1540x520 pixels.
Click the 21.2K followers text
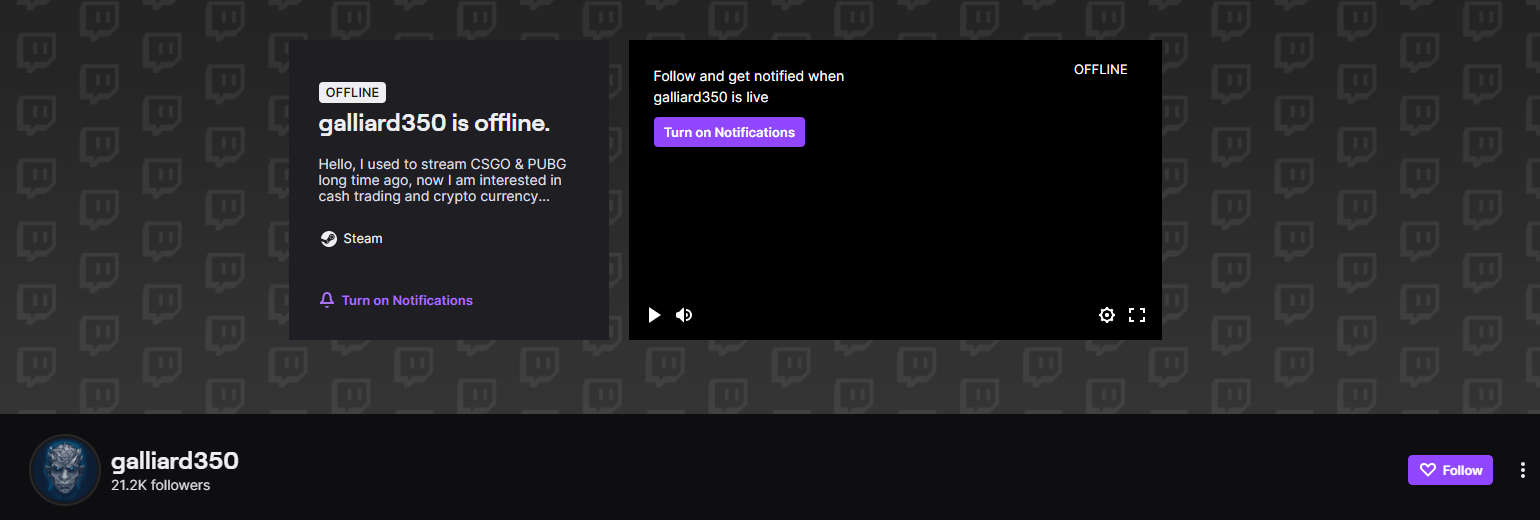coord(161,486)
